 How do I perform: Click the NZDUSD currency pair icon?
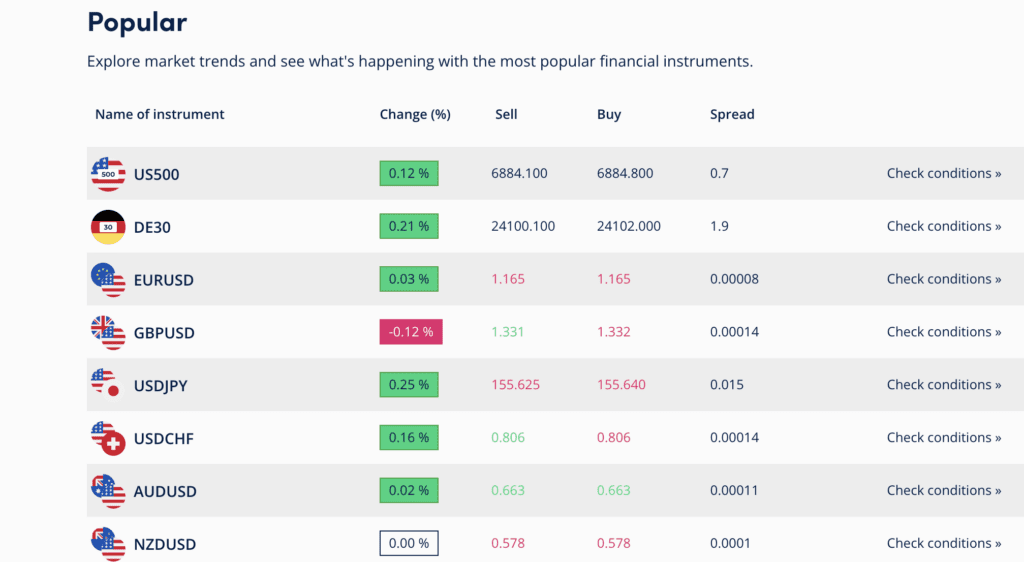coord(107,543)
